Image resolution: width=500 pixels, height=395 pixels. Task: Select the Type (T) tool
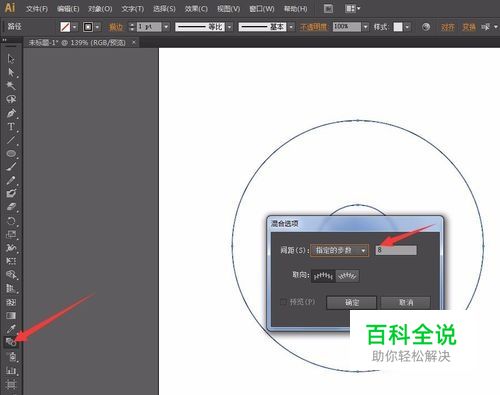(11, 127)
